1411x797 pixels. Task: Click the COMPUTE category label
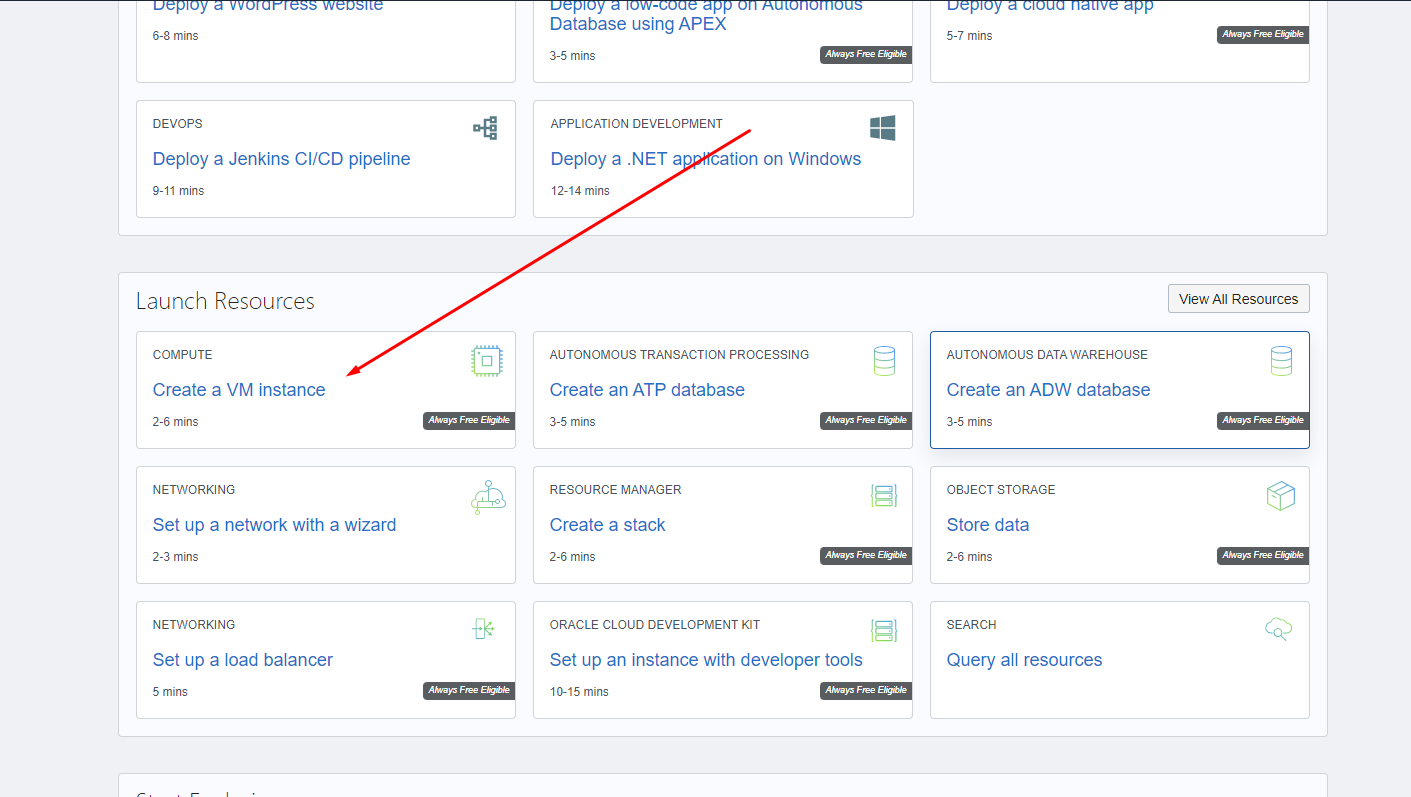pos(183,355)
